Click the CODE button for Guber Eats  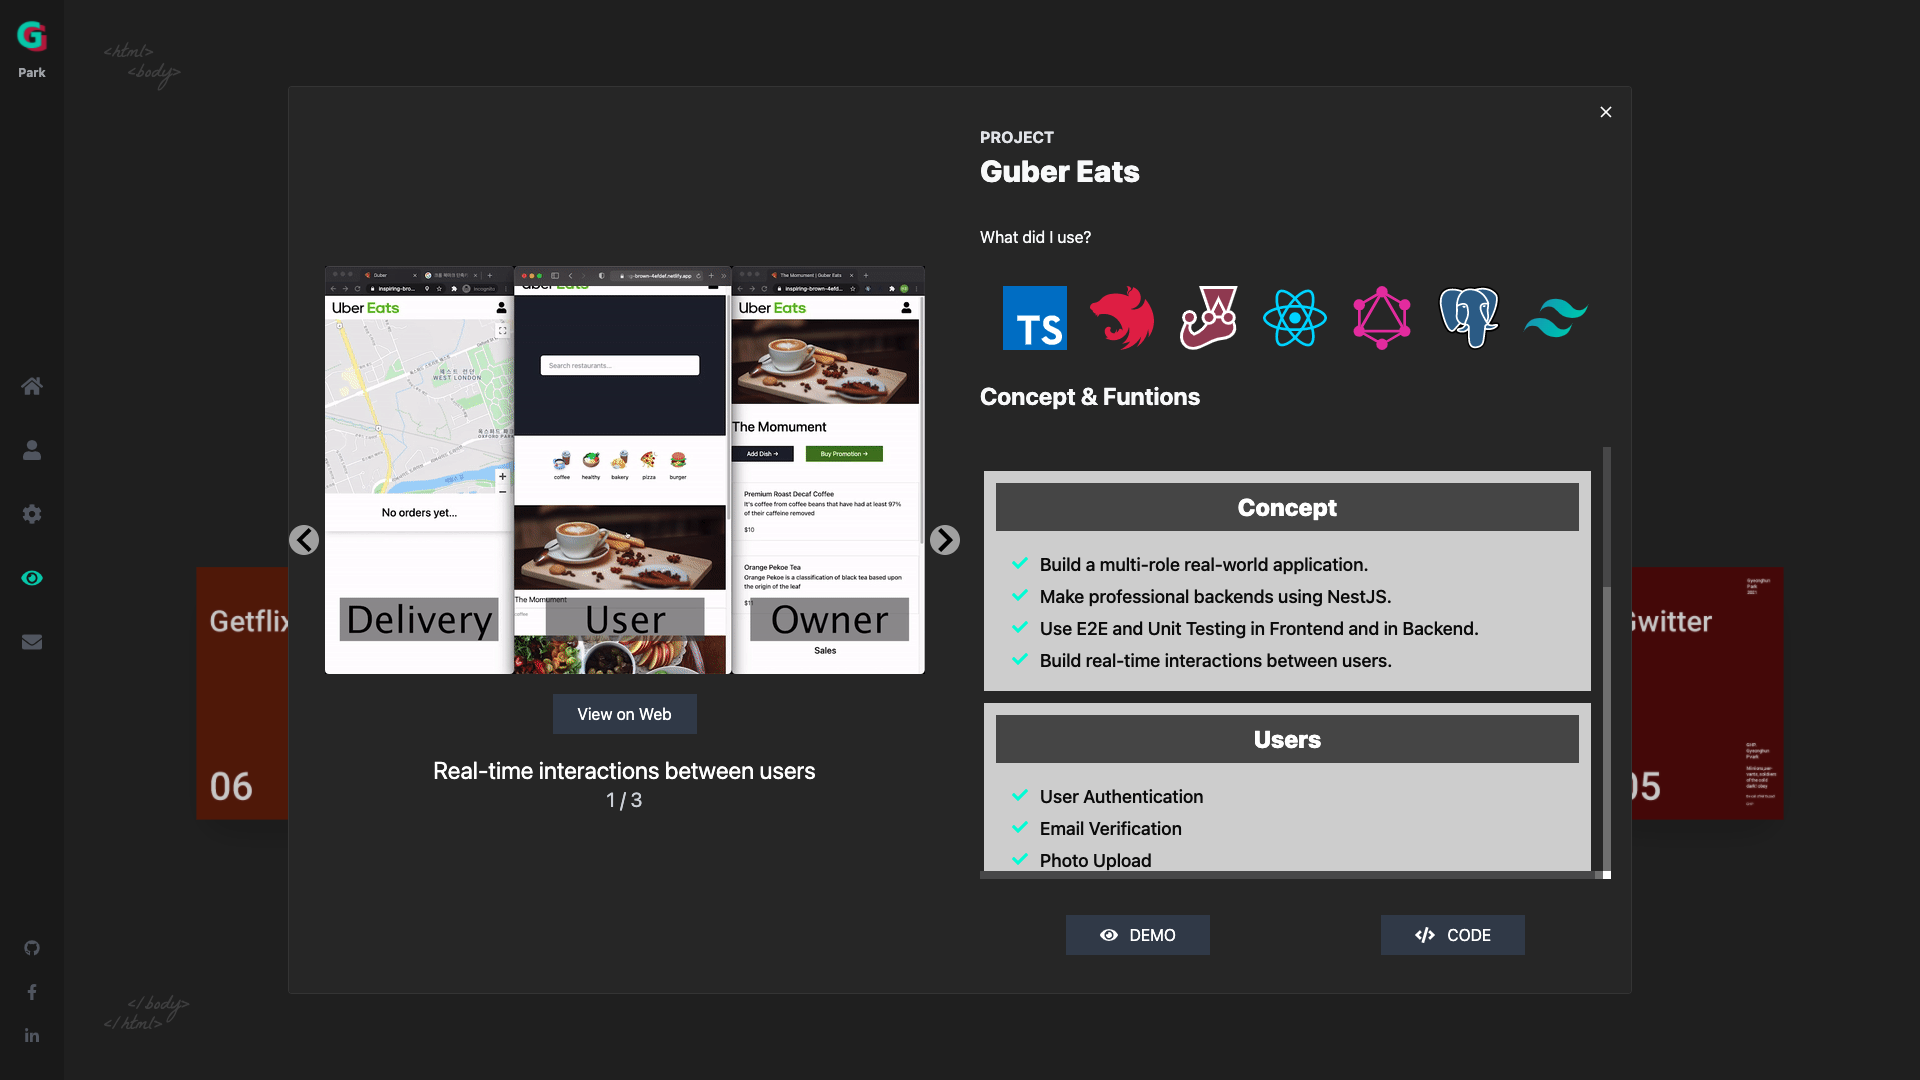tap(1452, 935)
